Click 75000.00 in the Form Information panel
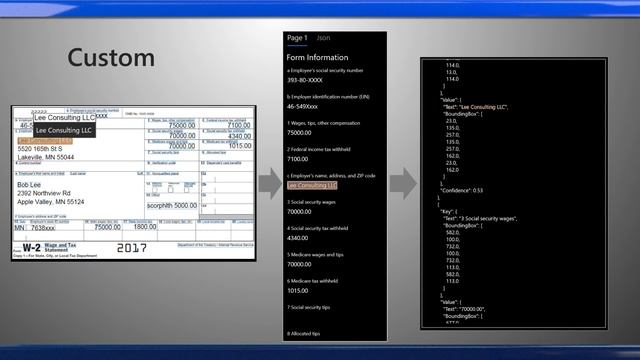Screen dimensions: 640x360 coord(299,133)
